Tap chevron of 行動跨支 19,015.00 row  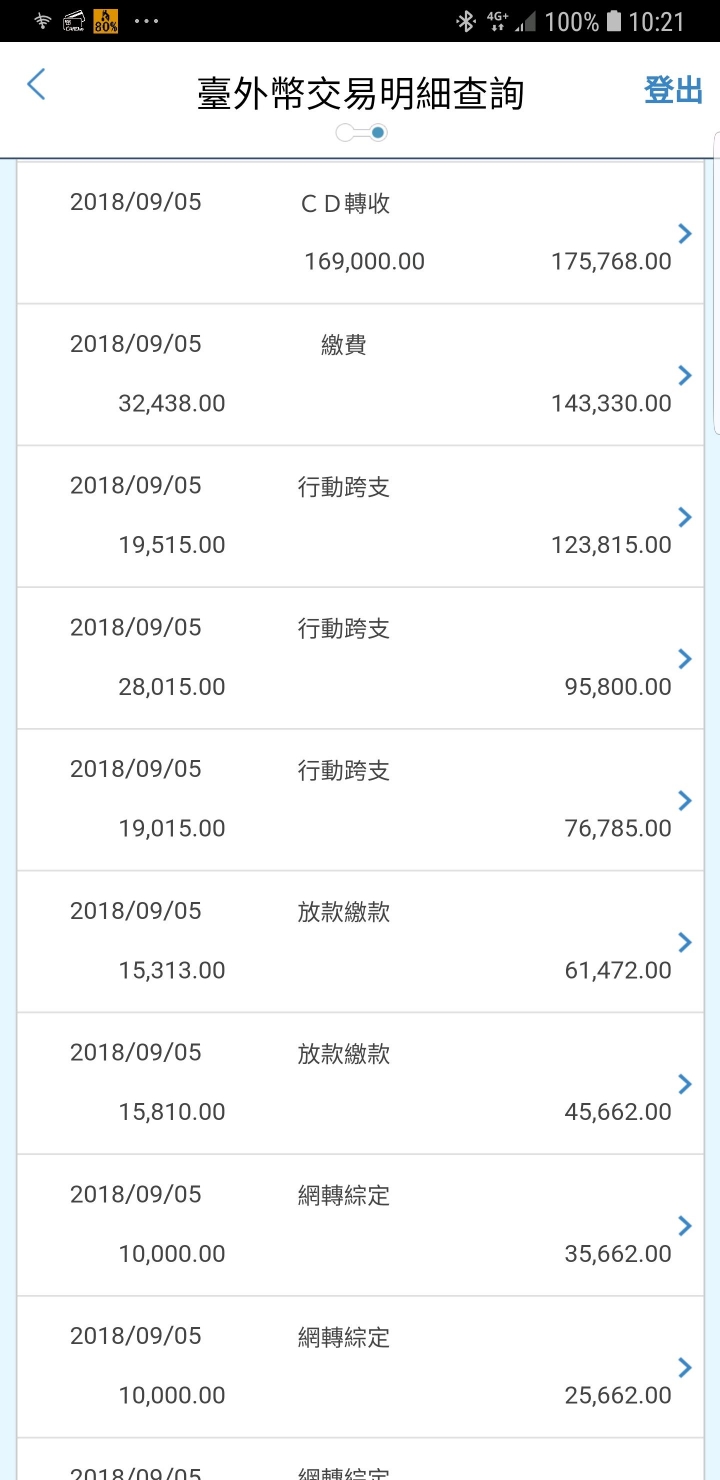685,801
